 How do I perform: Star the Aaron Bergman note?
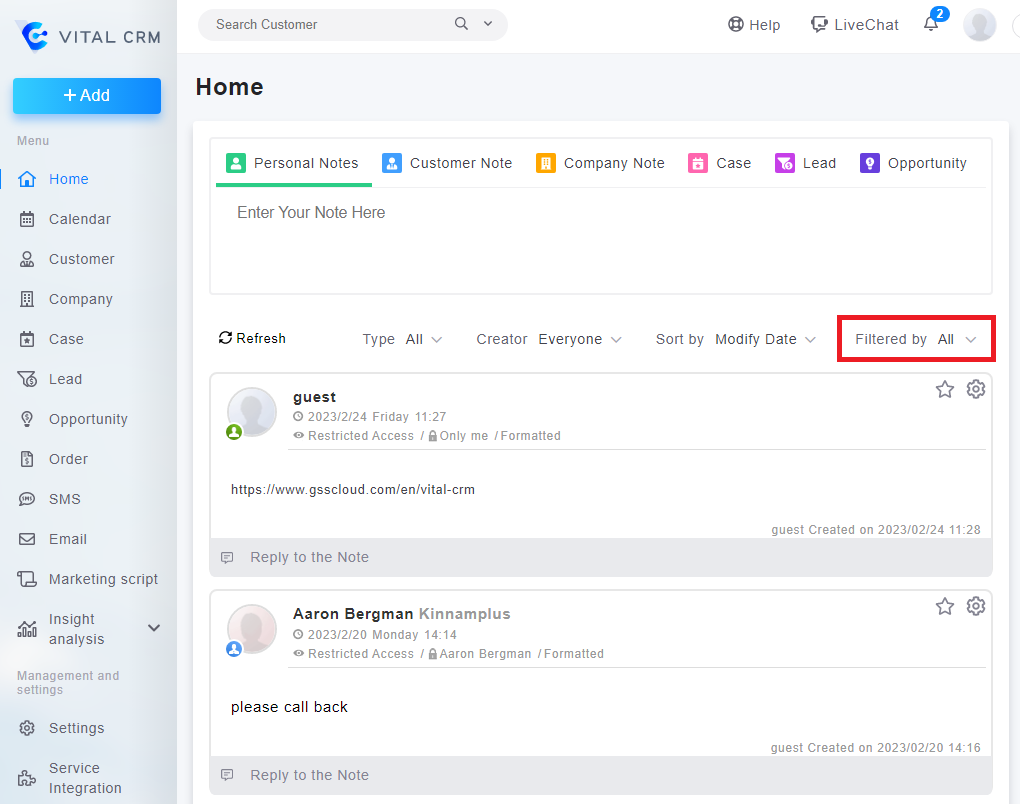tap(945, 606)
